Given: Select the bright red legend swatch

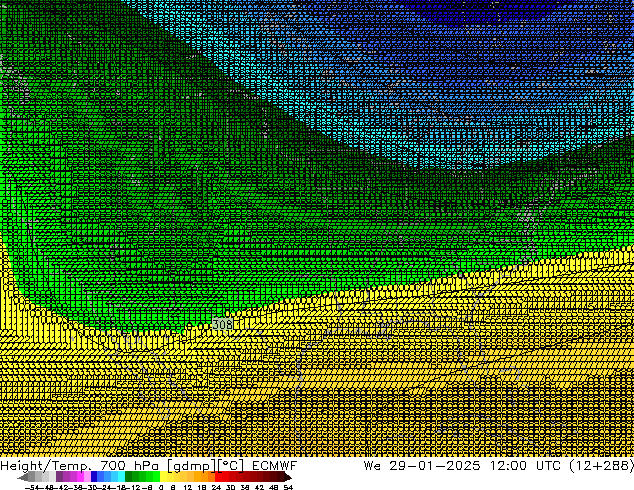Looking at the screenshot, I should coord(218,476).
